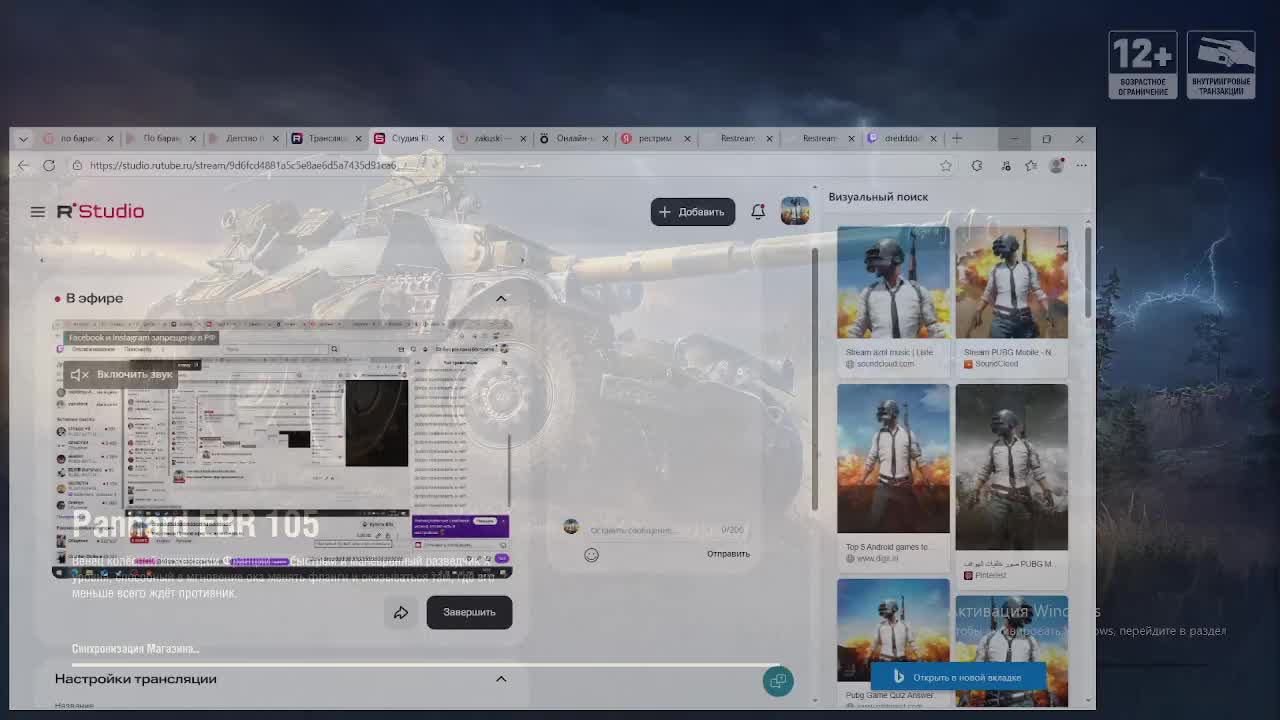Open the emoji picker in chat
Image resolution: width=1280 pixels, height=720 pixels.
click(x=591, y=555)
